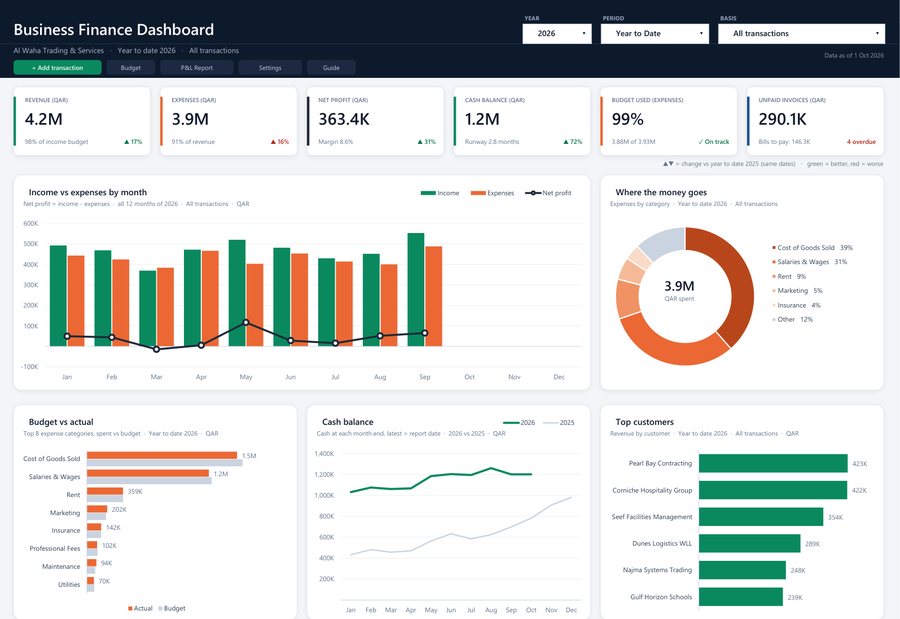Click the Budget legend item under Budget chart
Image resolution: width=900 pixels, height=619 pixels.
click(x=172, y=608)
